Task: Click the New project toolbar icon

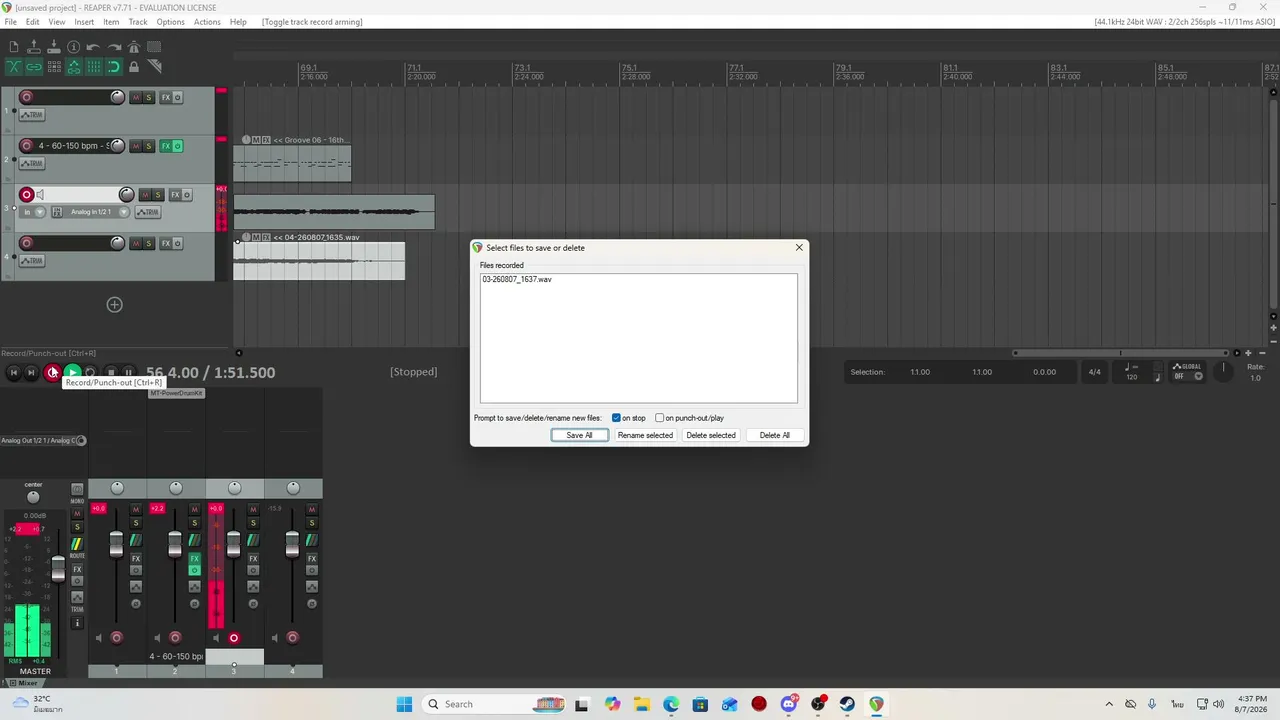Action: pos(14,47)
